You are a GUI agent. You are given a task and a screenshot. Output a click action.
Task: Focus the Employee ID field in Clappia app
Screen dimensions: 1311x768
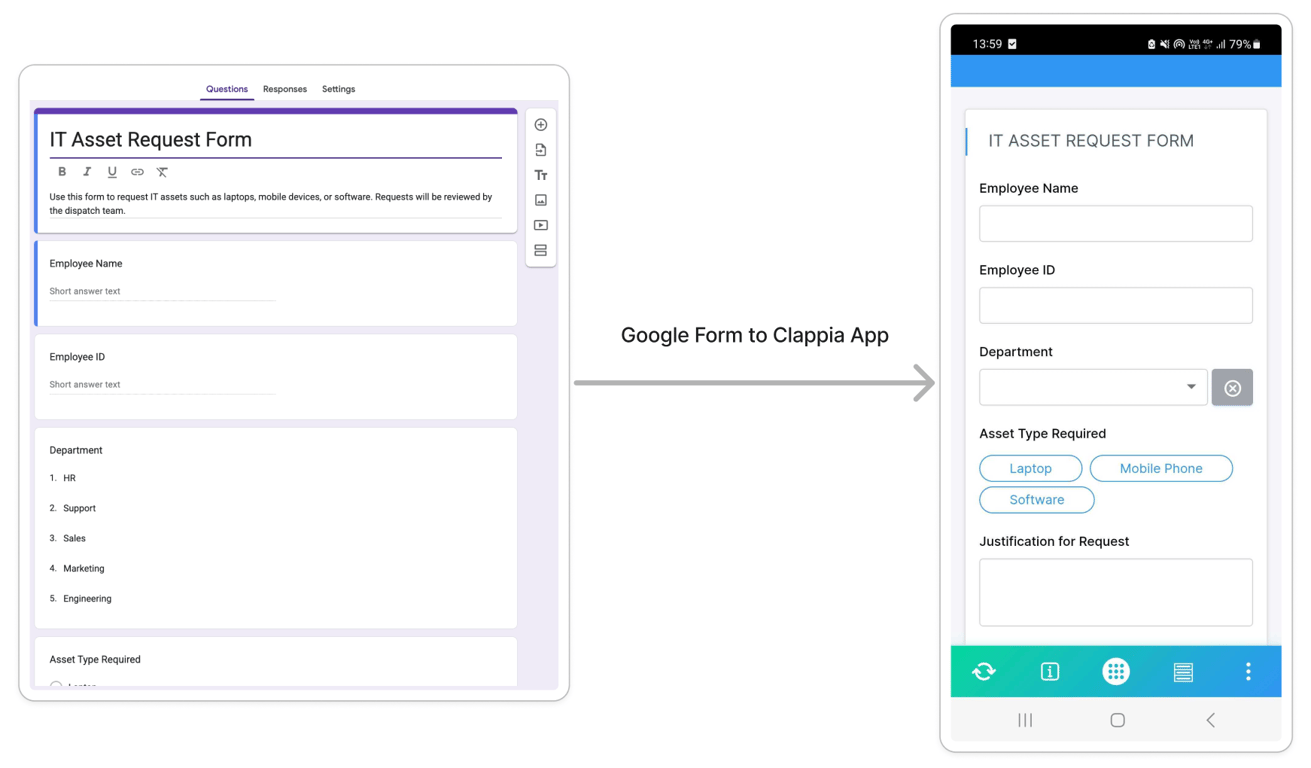[1116, 305]
